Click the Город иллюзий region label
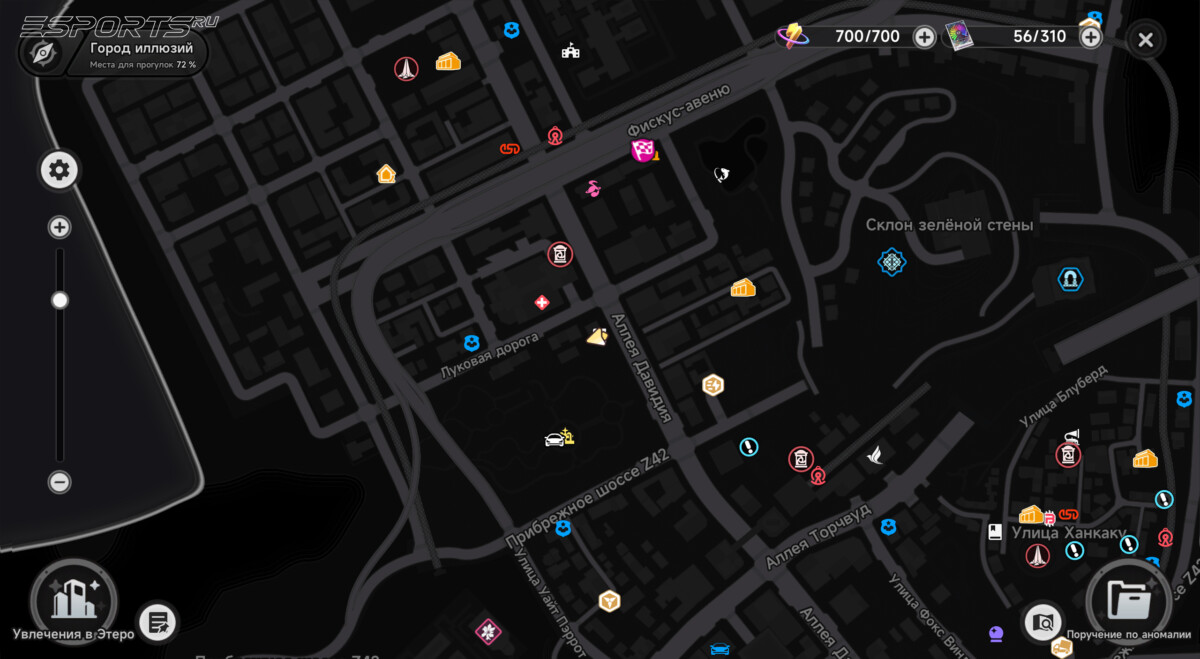This screenshot has height=659, width=1200. (x=141, y=47)
